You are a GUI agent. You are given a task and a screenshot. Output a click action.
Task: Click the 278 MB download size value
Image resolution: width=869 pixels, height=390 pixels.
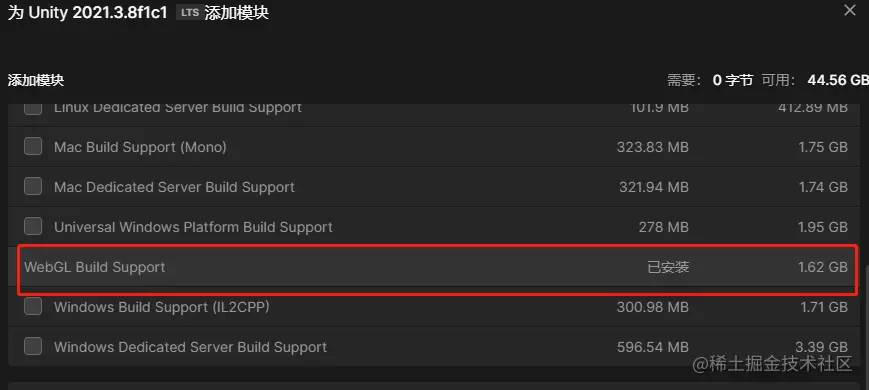663,227
